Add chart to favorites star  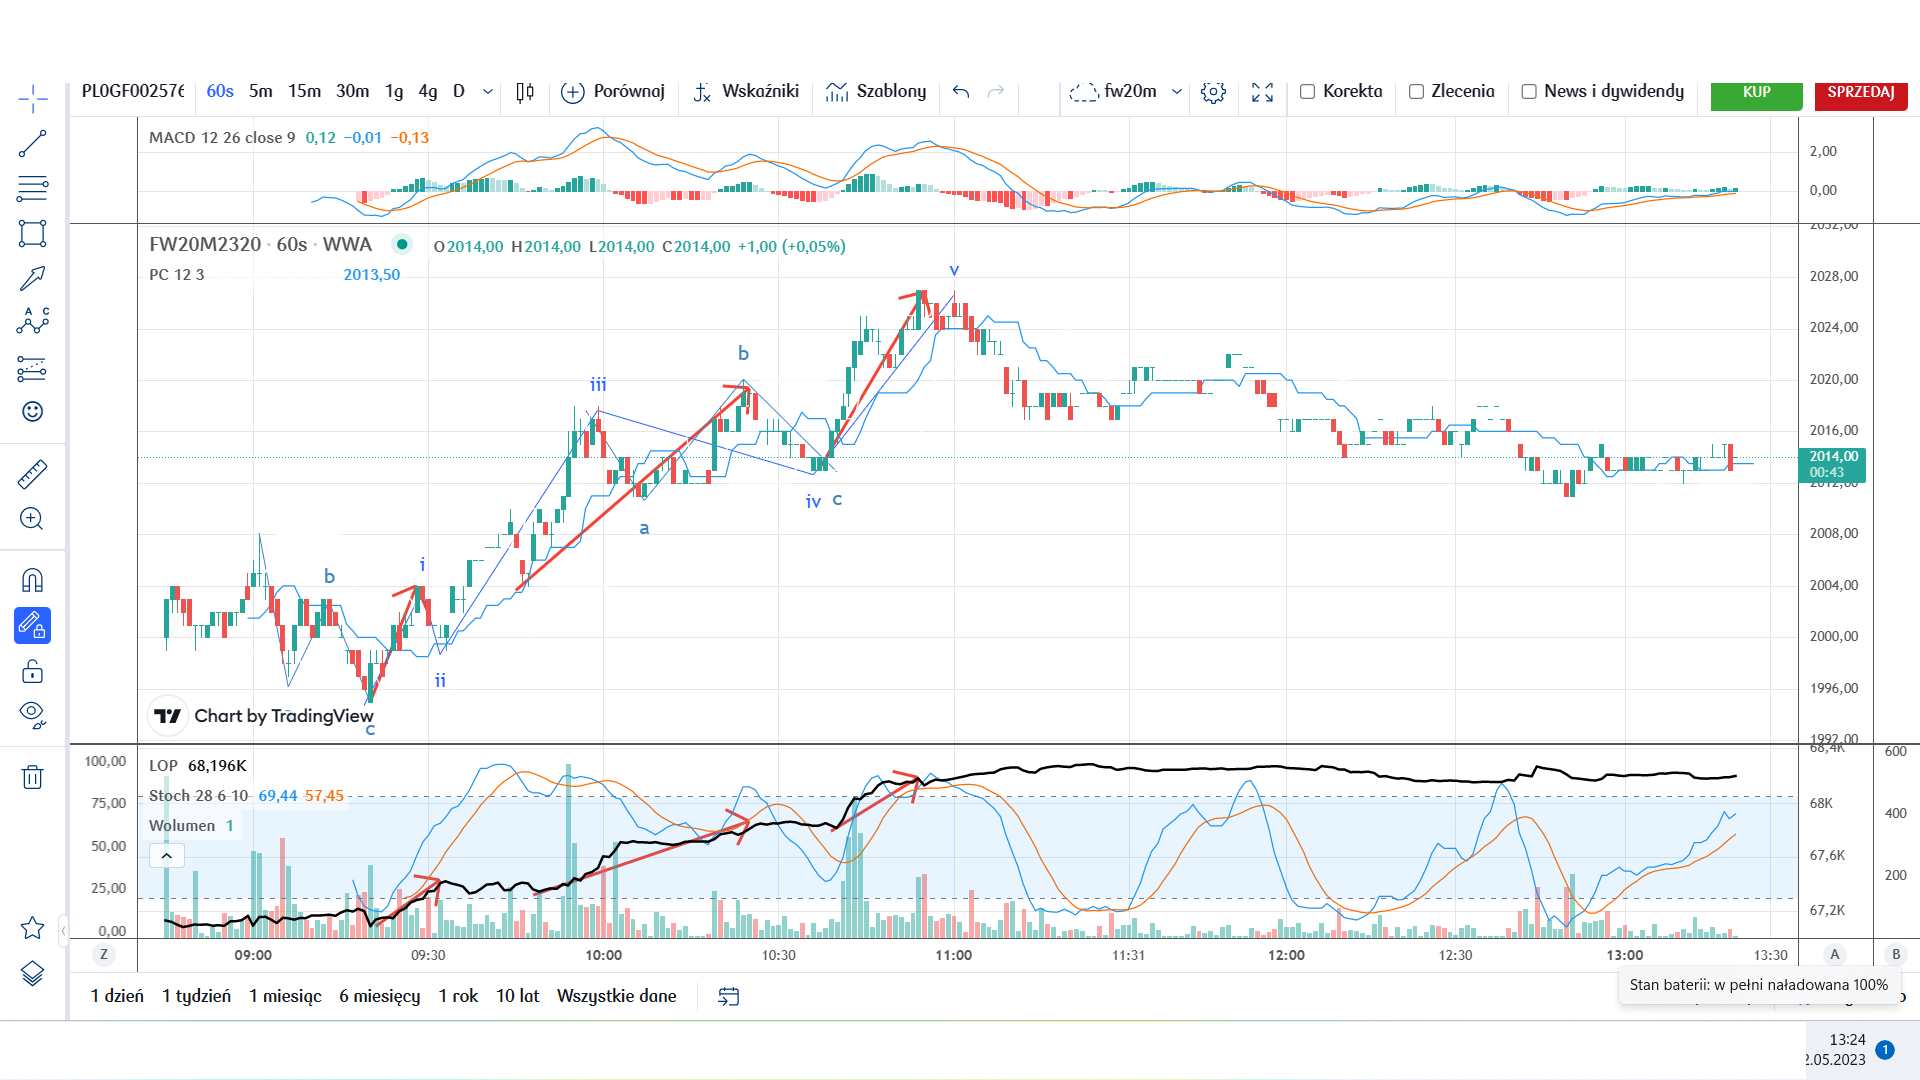(x=32, y=928)
